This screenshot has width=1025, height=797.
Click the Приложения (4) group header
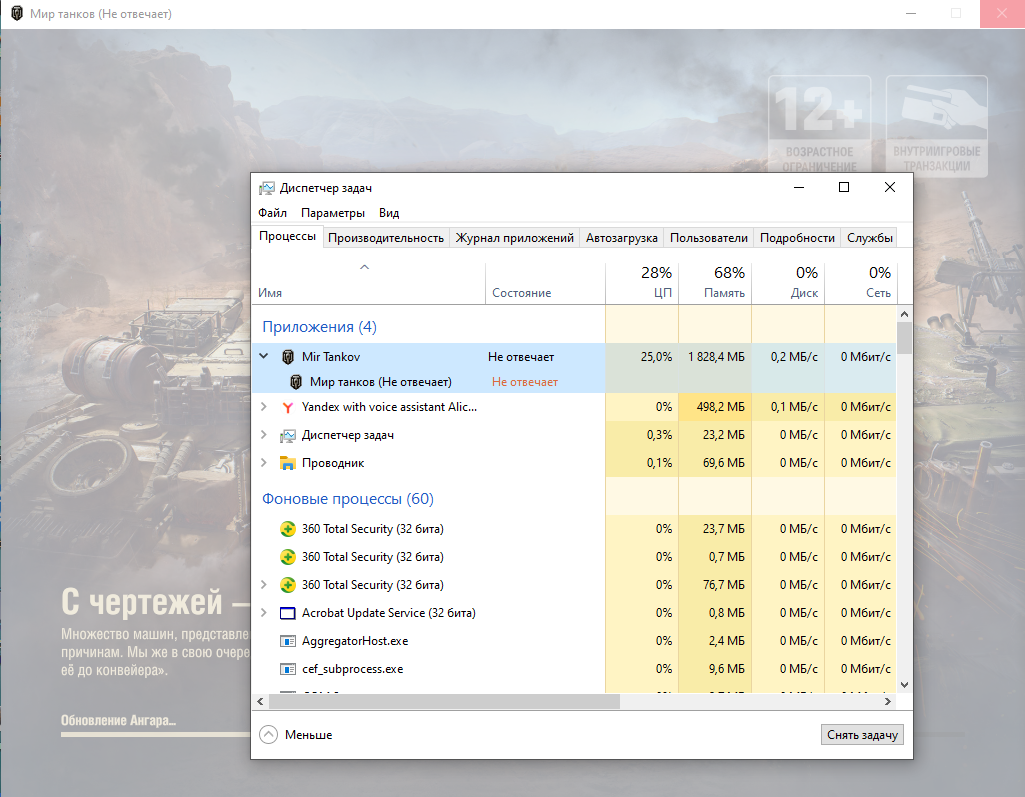click(319, 327)
